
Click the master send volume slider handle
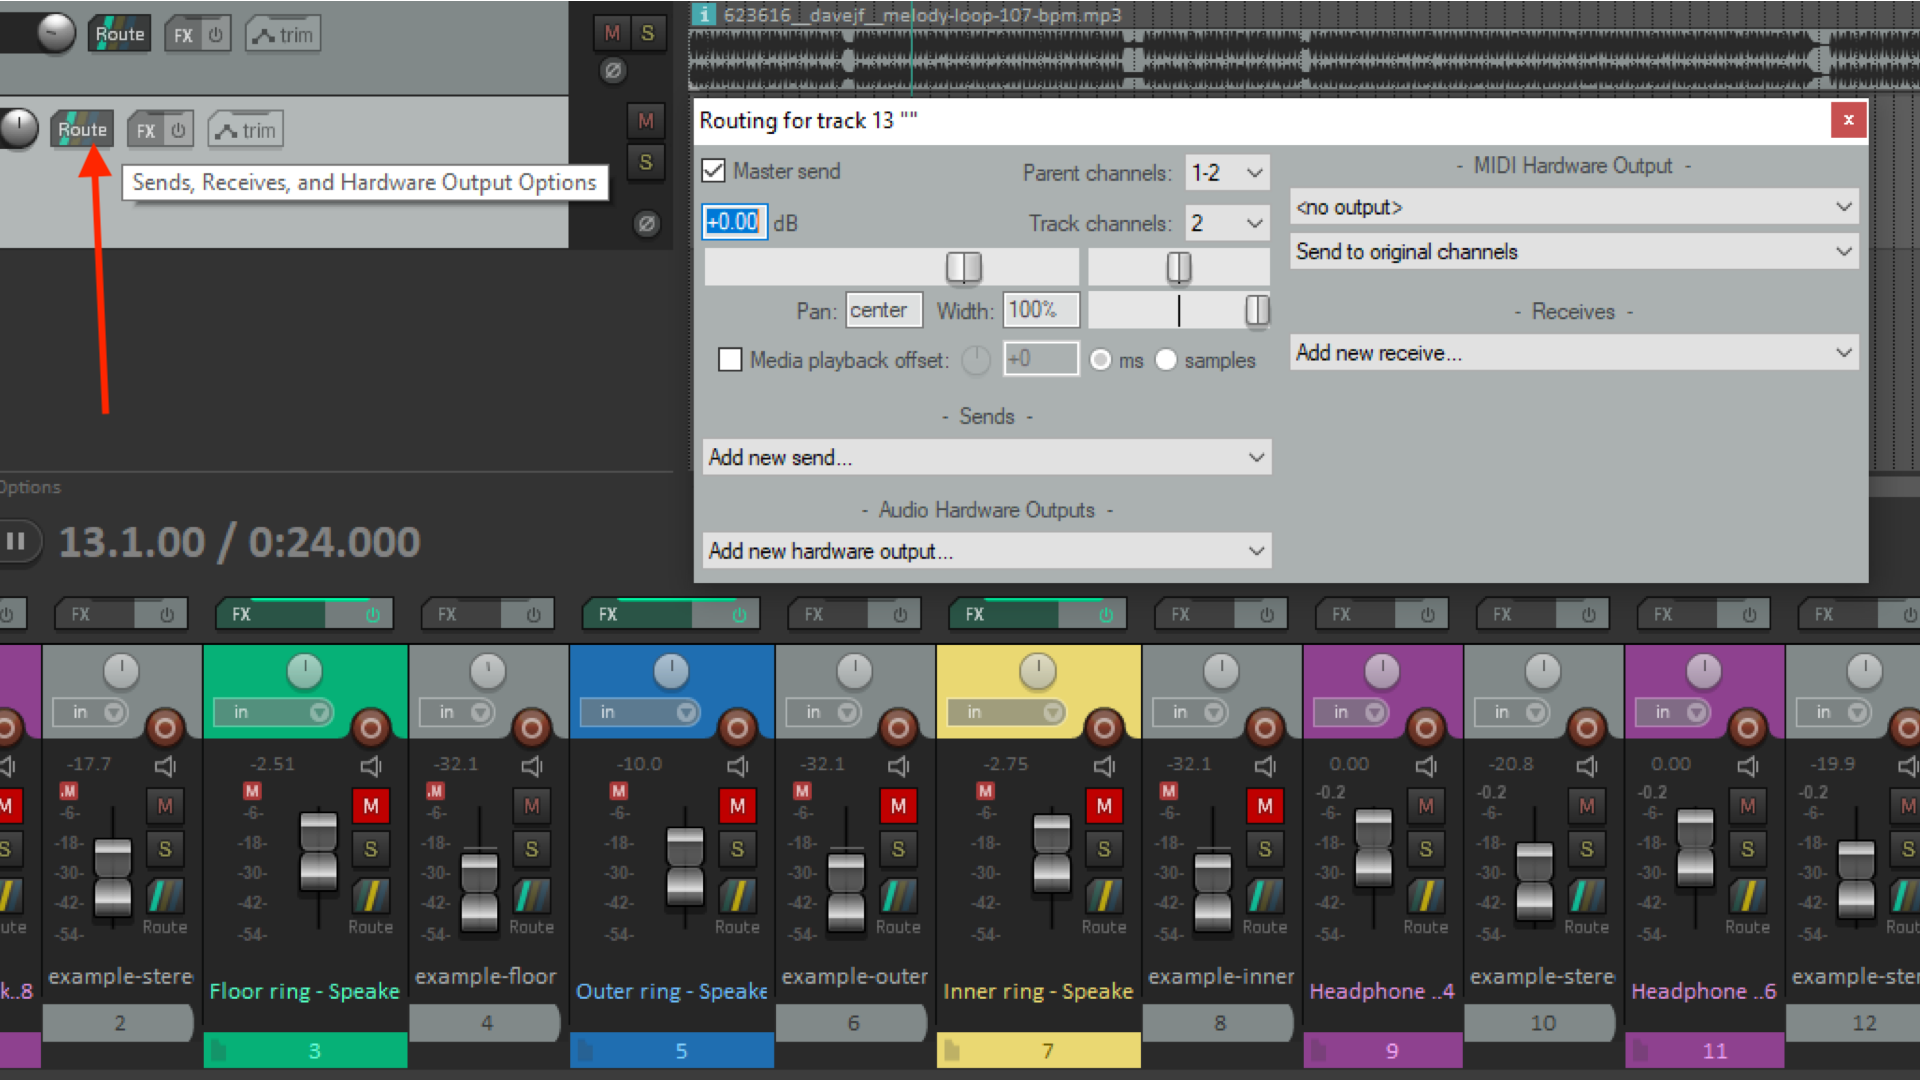964,267
